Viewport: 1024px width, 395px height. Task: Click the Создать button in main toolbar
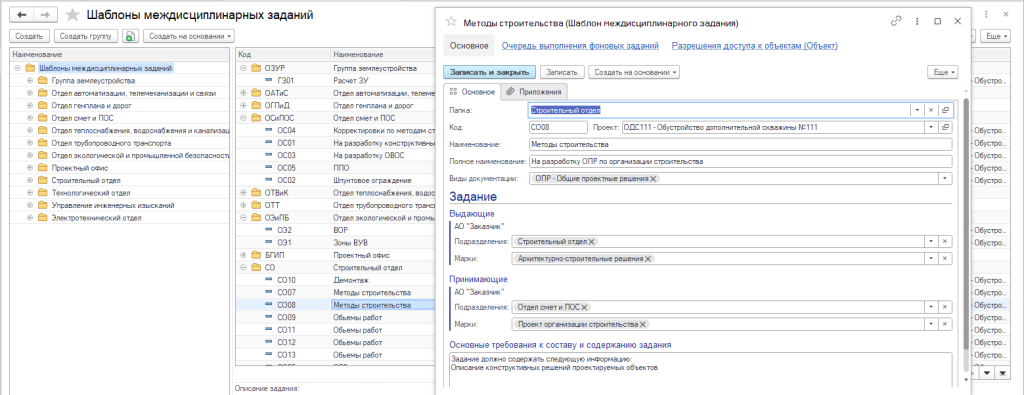pyautogui.click(x=29, y=37)
